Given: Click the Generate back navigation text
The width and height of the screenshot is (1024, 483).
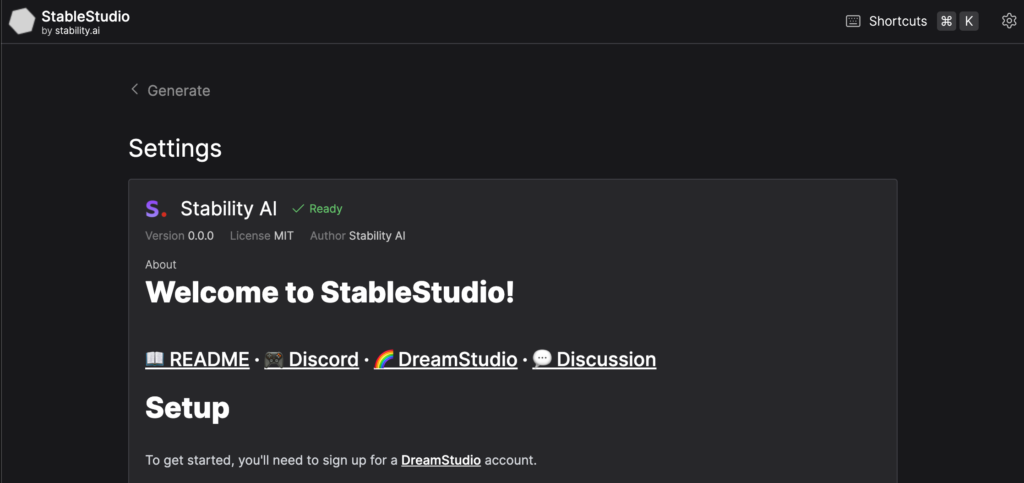Looking at the screenshot, I should (x=179, y=91).
